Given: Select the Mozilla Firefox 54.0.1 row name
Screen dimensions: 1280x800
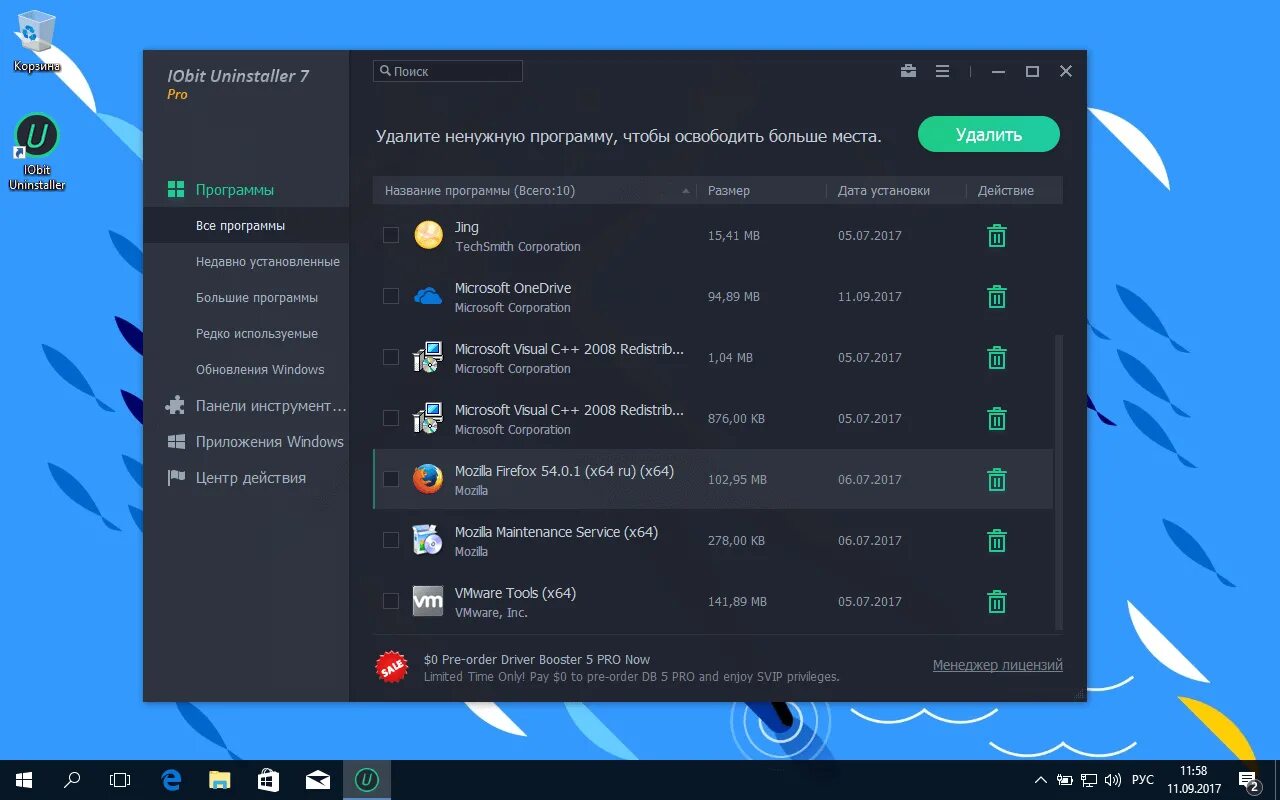Looking at the screenshot, I should [x=564, y=471].
